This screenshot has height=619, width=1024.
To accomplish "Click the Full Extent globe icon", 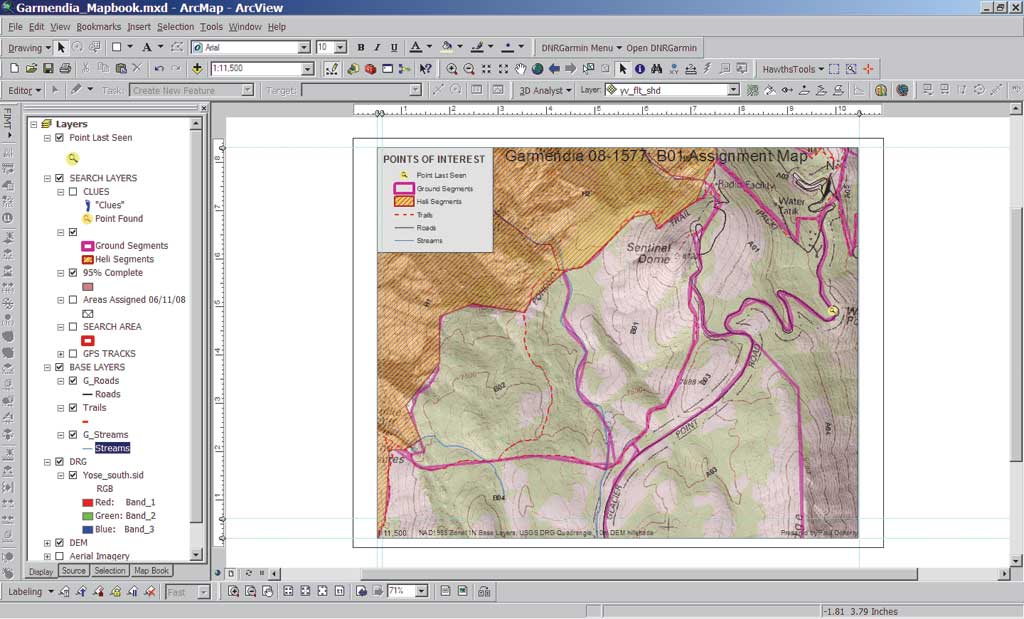I will point(537,69).
